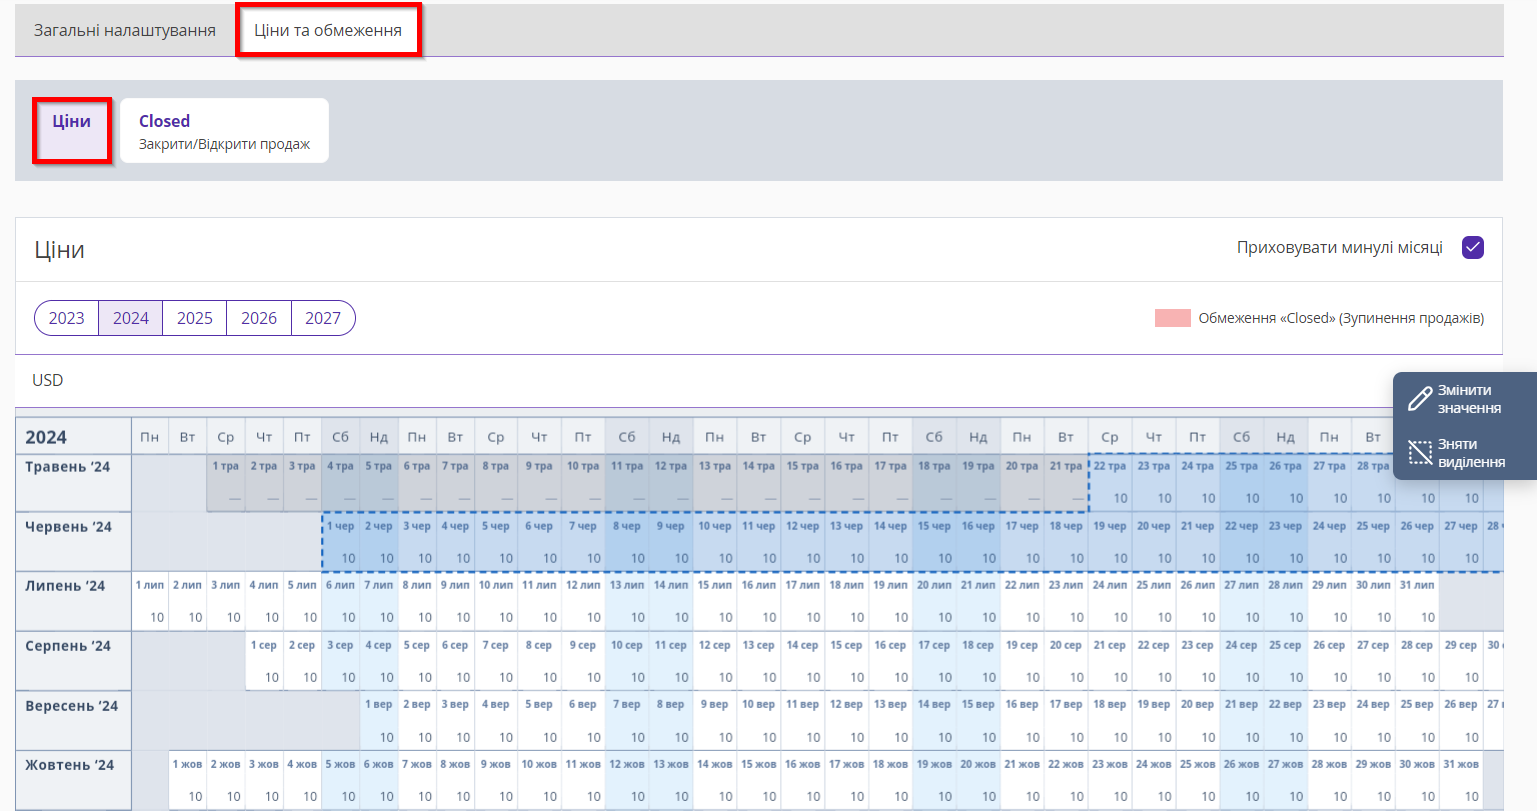Pick the 12 лип price cell
The width and height of the screenshot is (1537, 811).
pos(583,601)
